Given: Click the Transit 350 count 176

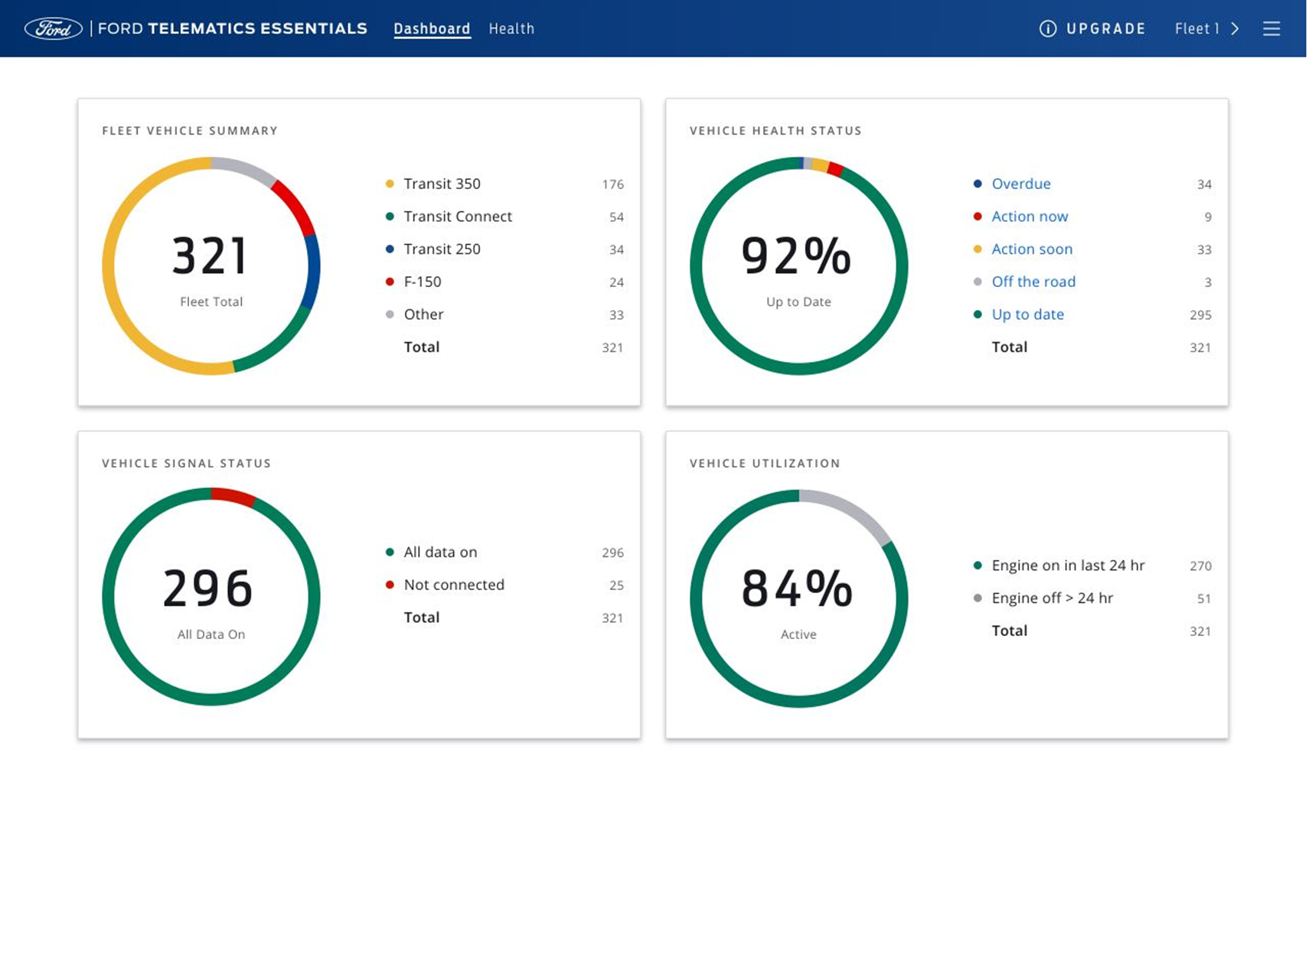Looking at the screenshot, I should (x=613, y=185).
